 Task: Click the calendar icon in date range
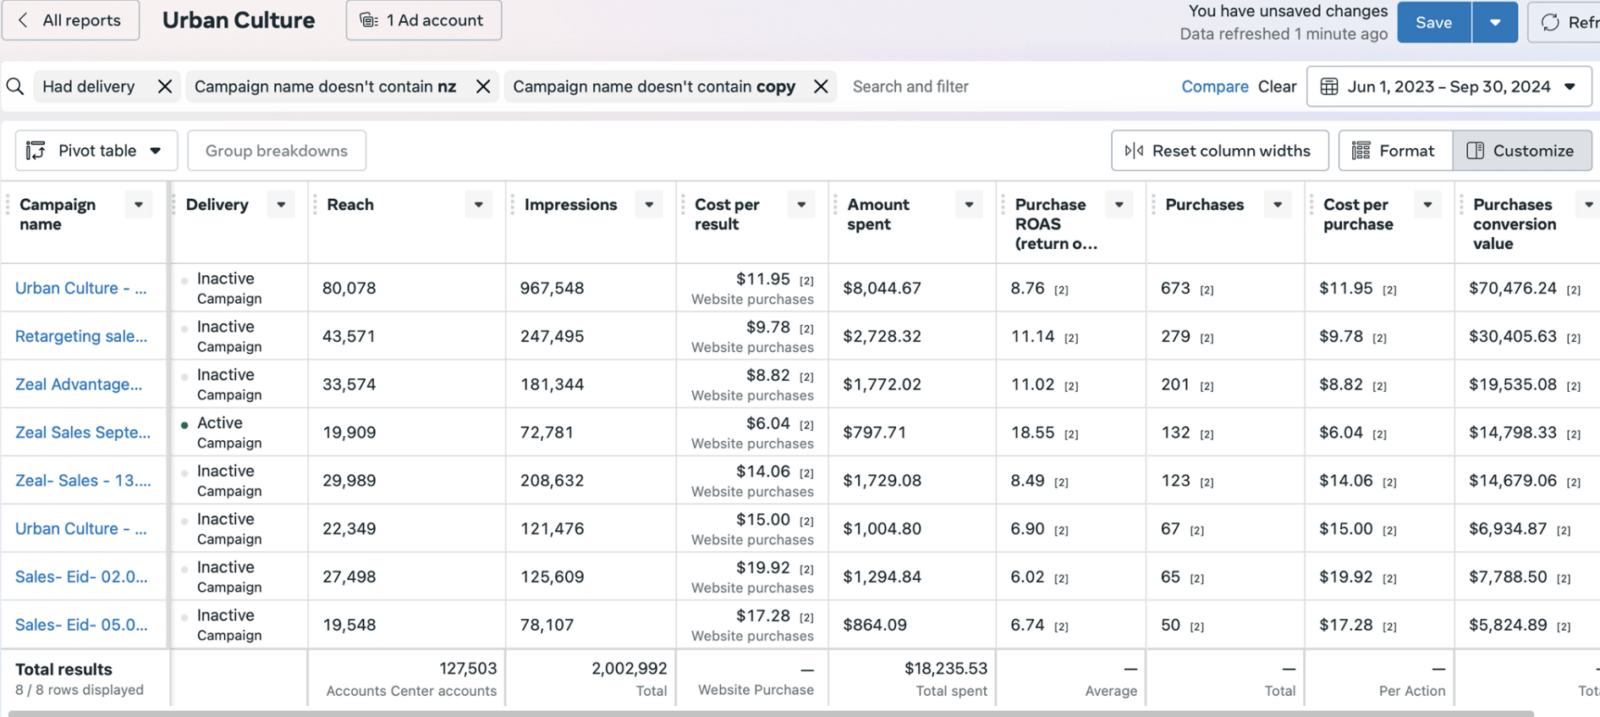(1329, 87)
